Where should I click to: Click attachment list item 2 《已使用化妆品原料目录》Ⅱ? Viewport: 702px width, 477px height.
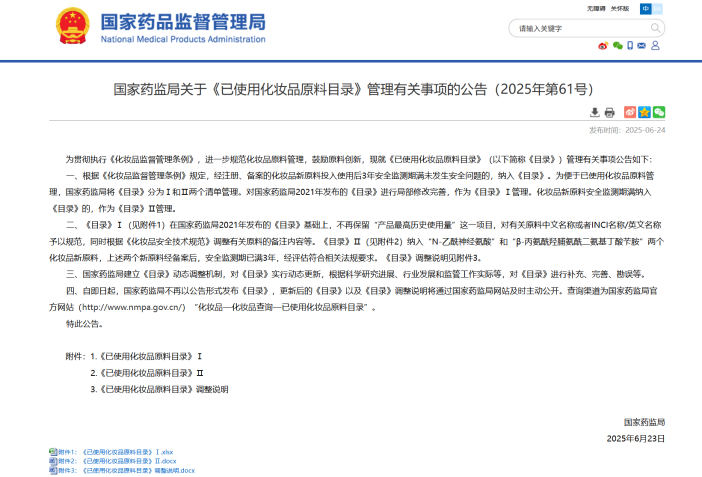[147, 373]
